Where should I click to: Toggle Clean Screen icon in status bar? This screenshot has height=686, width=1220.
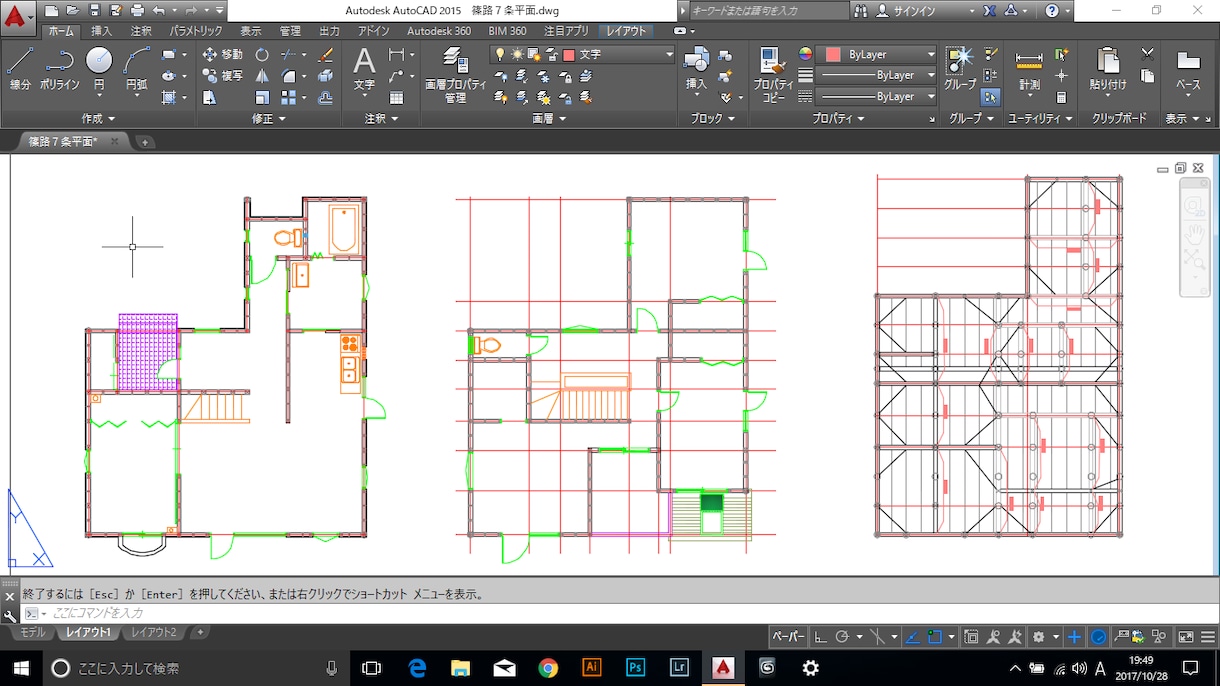[x=1186, y=637]
